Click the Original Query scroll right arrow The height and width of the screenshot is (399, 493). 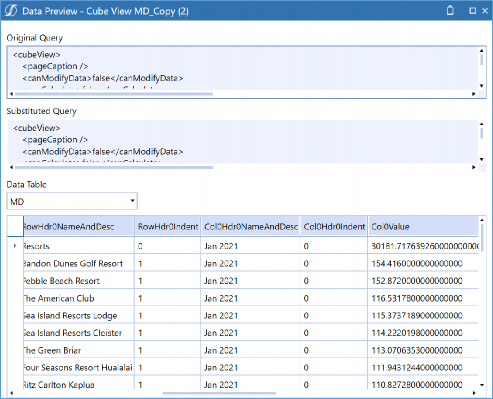point(473,94)
